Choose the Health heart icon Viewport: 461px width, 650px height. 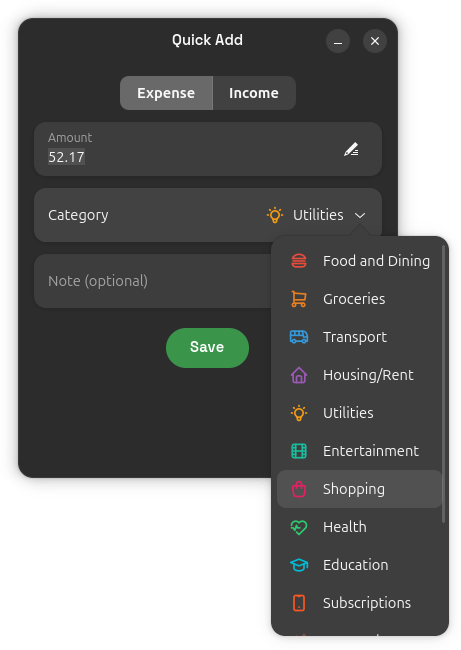coord(298,527)
